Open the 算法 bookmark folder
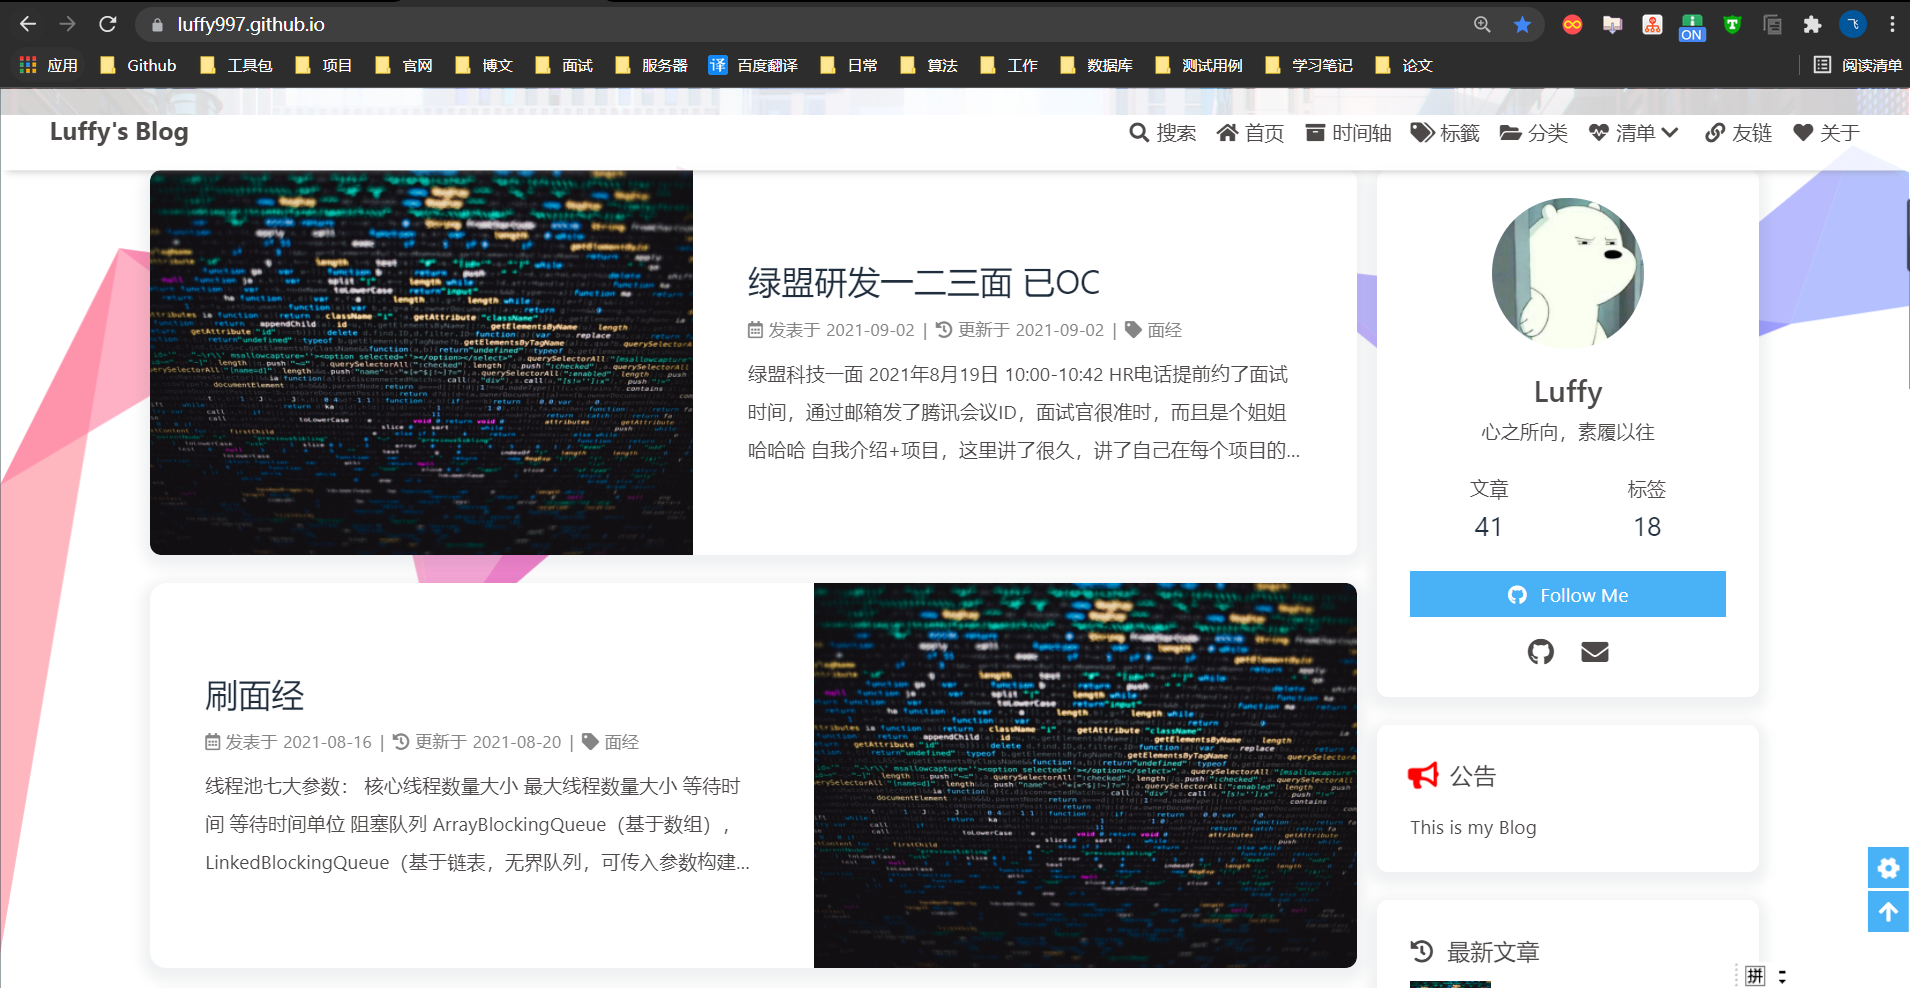Image resolution: width=1910 pixels, height=988 pixels. (929, 65)
